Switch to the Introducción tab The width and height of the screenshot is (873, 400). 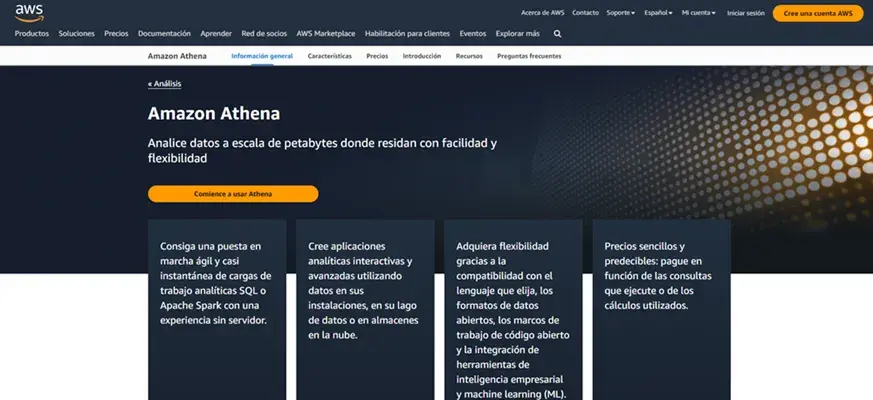[x=421, y=56]
